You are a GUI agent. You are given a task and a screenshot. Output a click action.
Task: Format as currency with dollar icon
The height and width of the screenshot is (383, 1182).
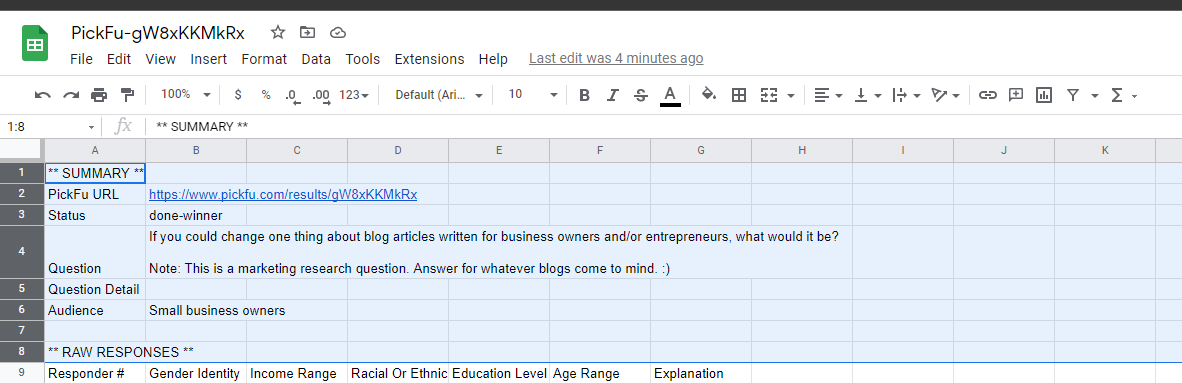238,95
